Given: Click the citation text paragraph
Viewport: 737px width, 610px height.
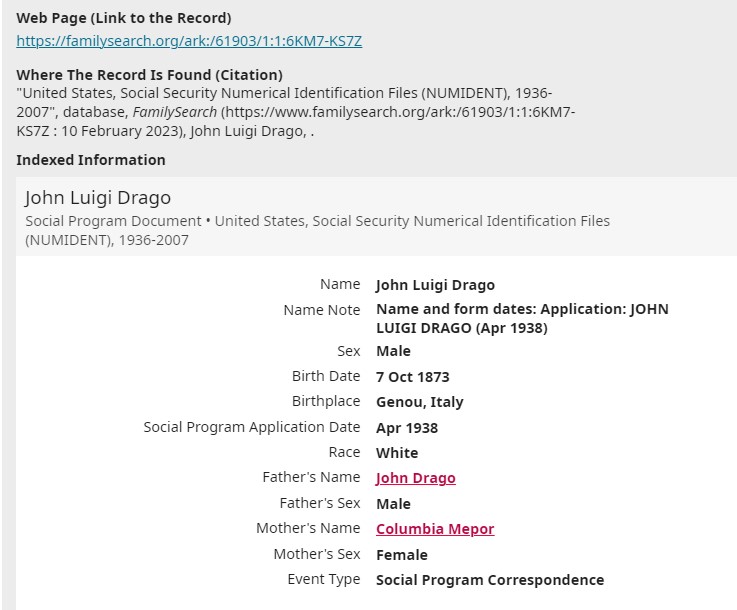Looking at the screenshot, I should pyautogui.click(x=296, y=112).
